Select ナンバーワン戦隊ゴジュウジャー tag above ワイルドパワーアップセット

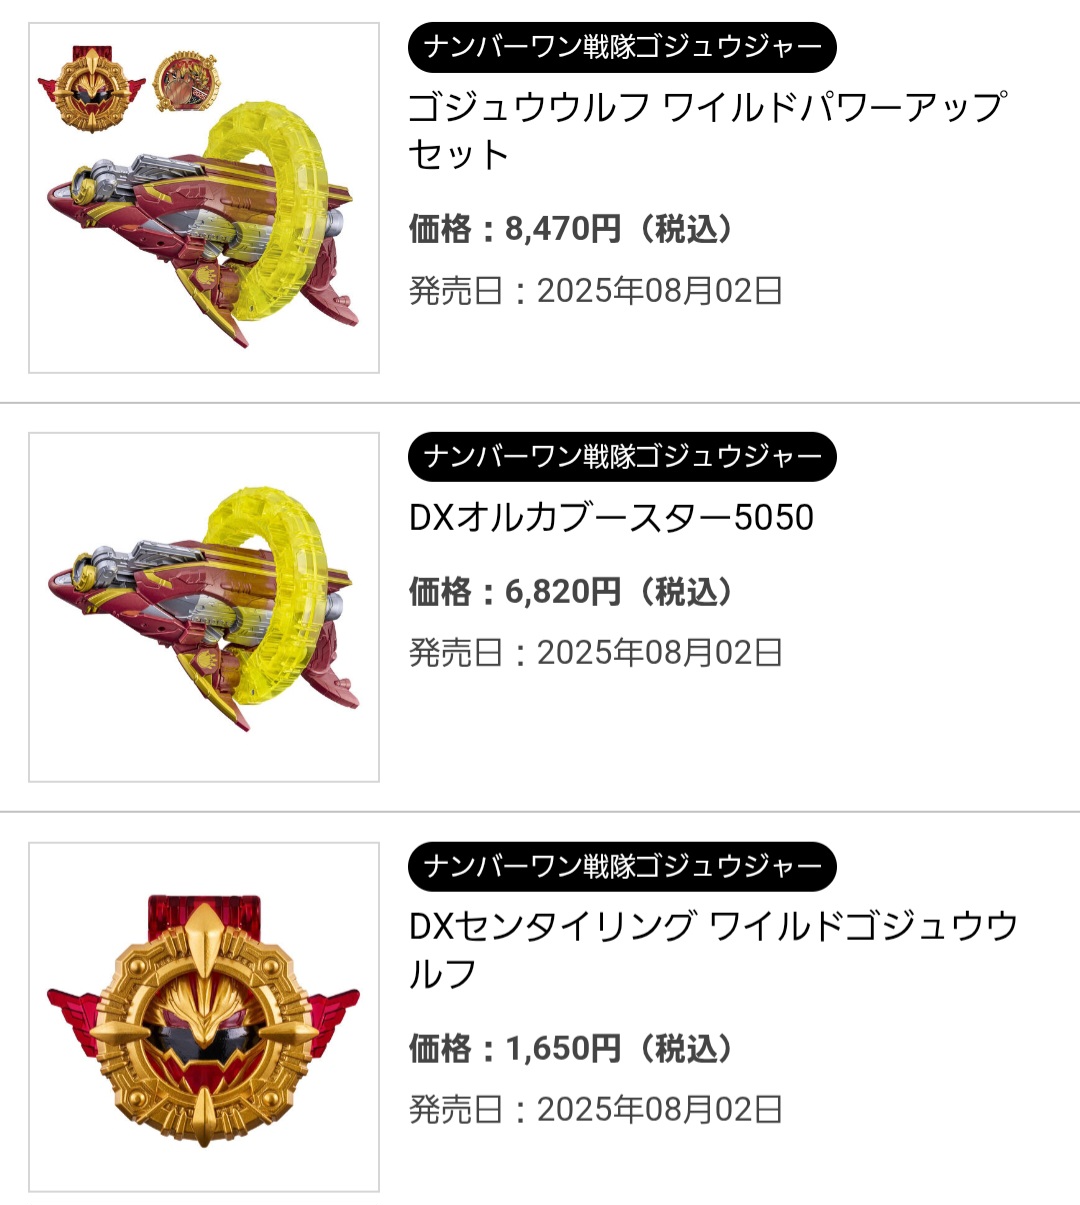[622, 47]
